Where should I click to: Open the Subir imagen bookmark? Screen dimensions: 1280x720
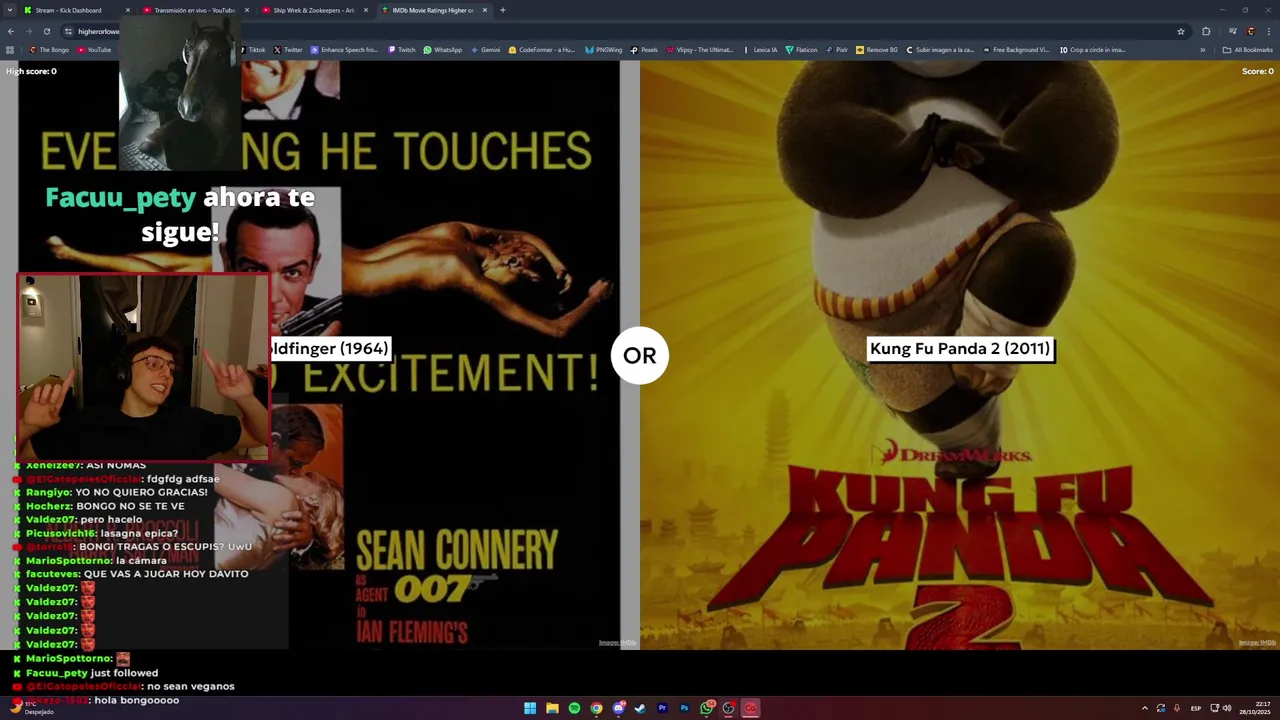940,49
